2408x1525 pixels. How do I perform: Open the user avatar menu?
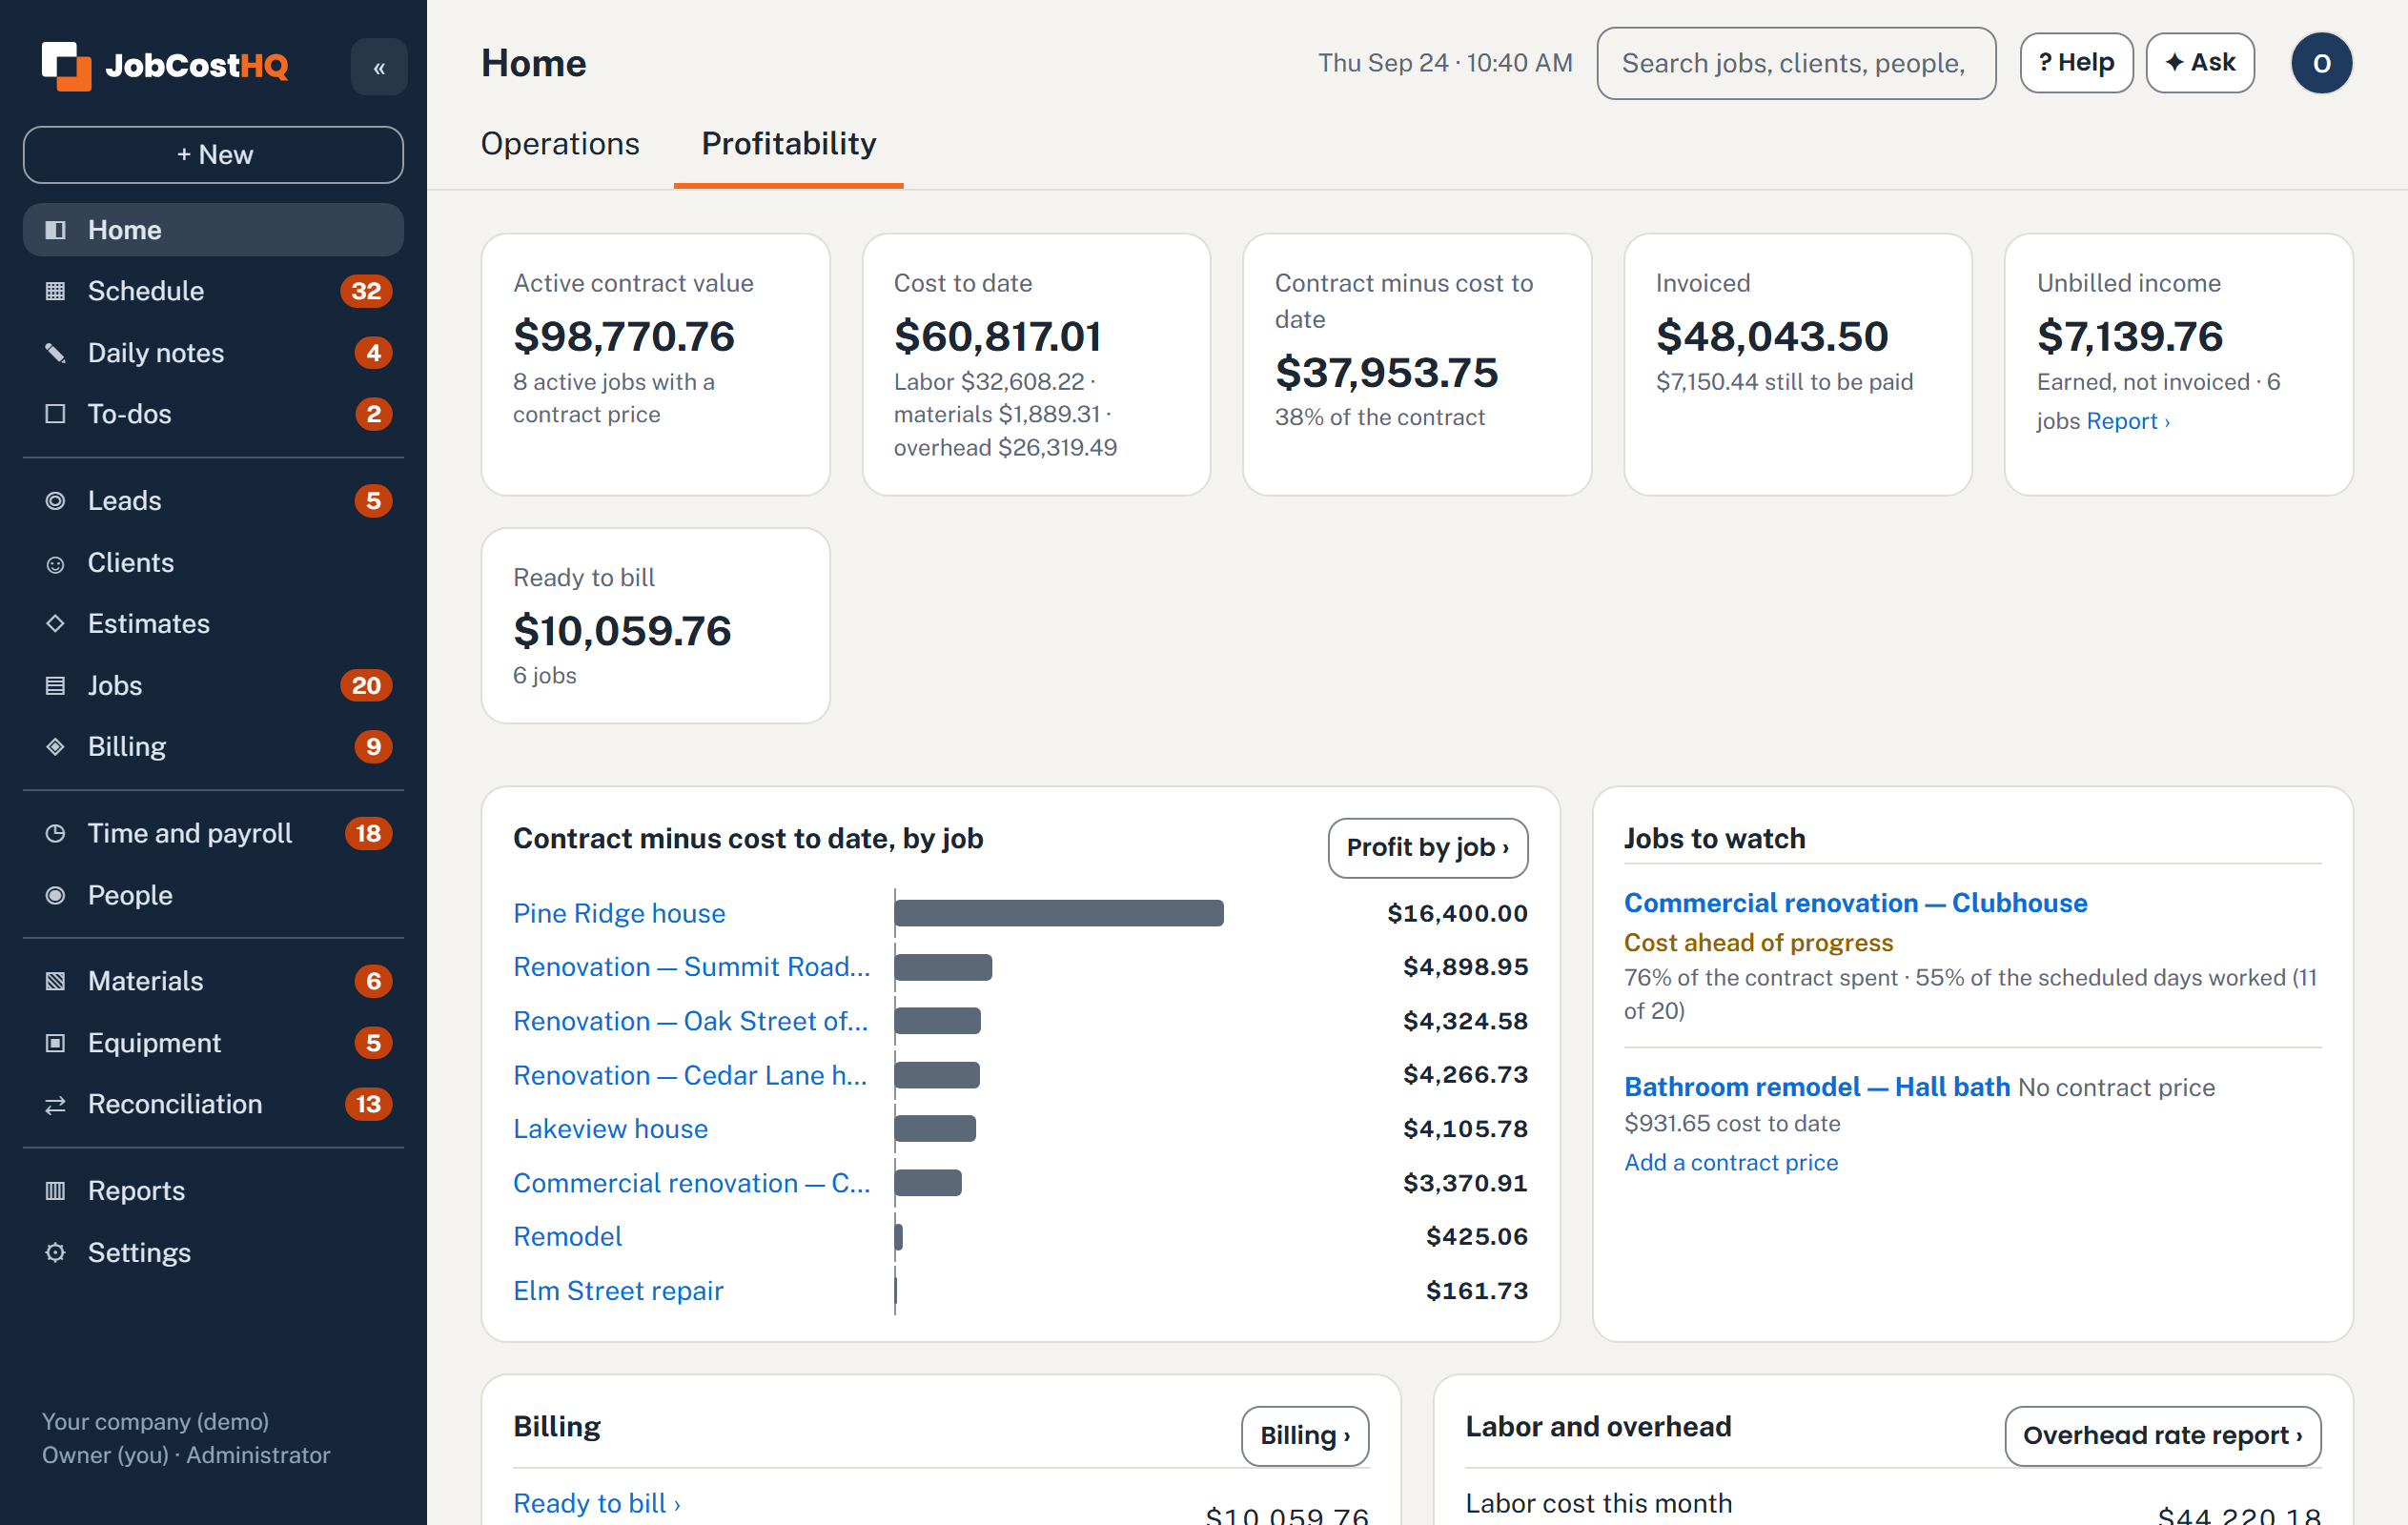pyautogui.click(x=2321, y=63)
